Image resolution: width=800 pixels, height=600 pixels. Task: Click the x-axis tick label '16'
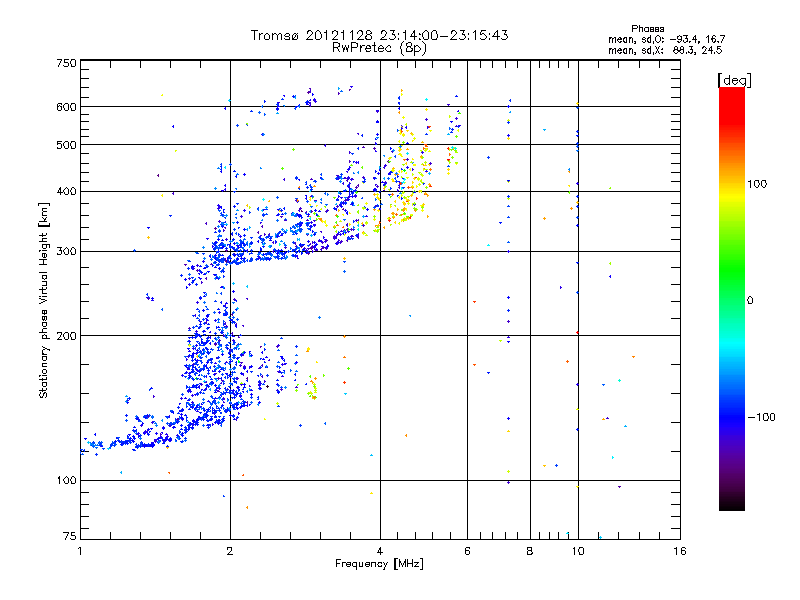pyautogui.click(x=680, y=551)
